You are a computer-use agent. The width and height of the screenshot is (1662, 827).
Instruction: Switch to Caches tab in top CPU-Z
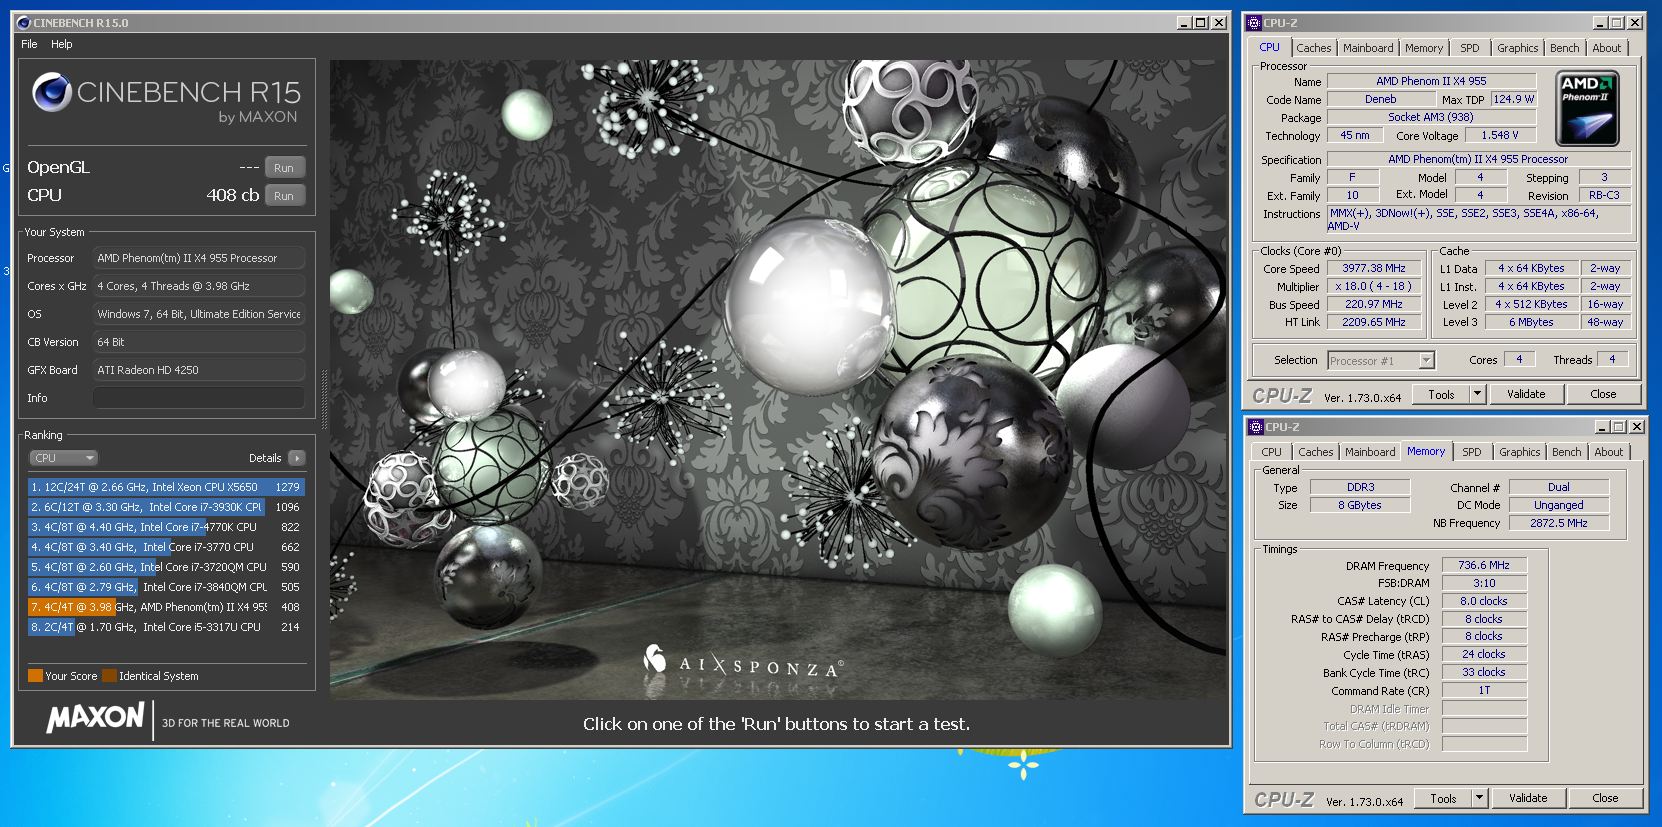(1313, 48)
